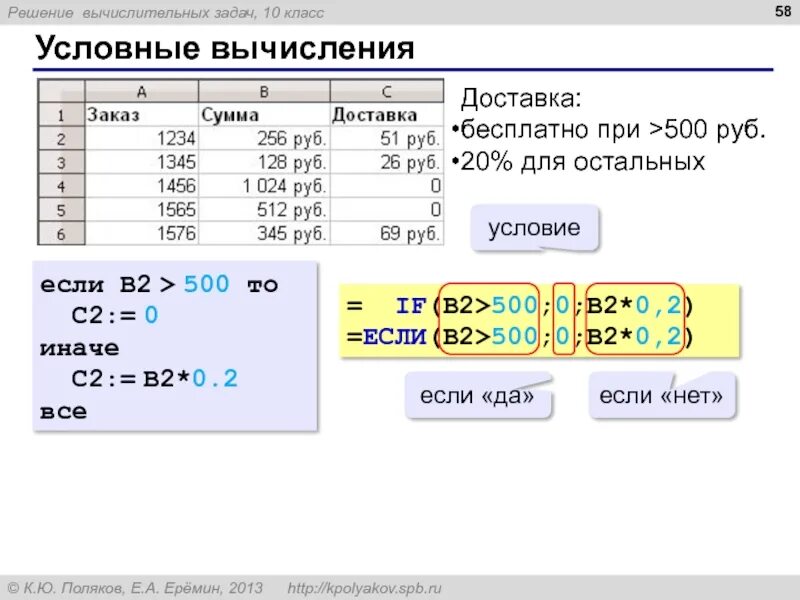Click the если «нет» callout
800x600 pixels.
(x=662, y=396)
